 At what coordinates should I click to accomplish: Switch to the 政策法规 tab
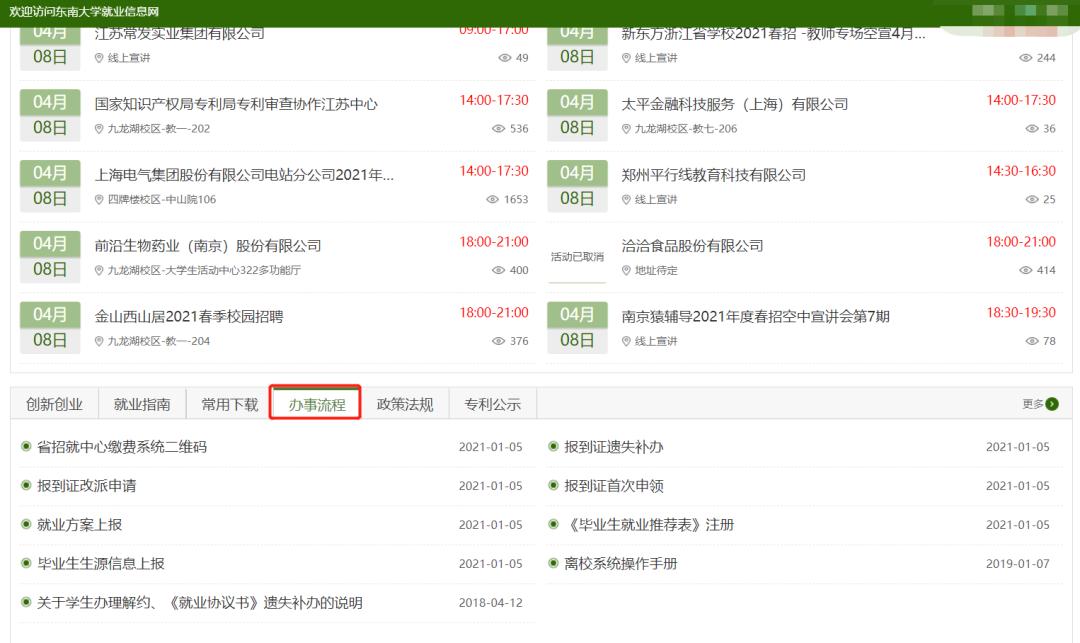click(x=405, y=404)
